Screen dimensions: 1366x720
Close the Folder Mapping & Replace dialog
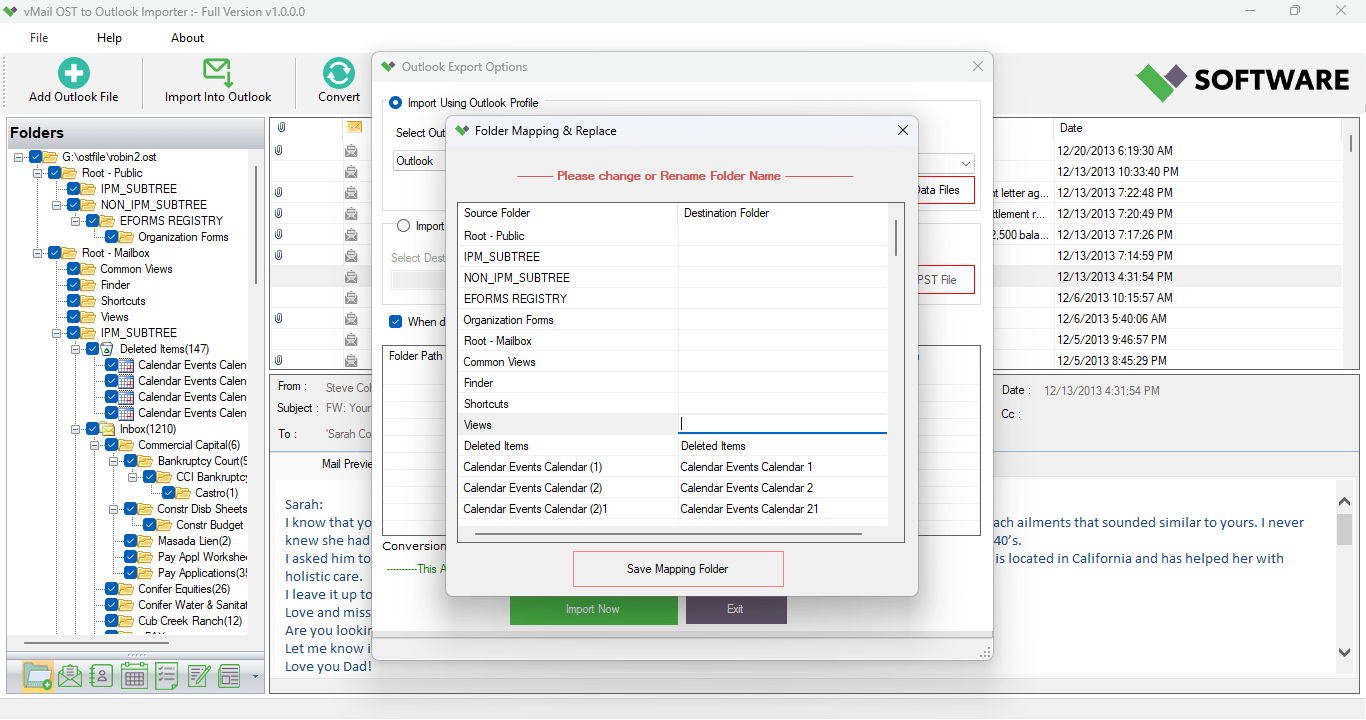[x=903, y=130]
